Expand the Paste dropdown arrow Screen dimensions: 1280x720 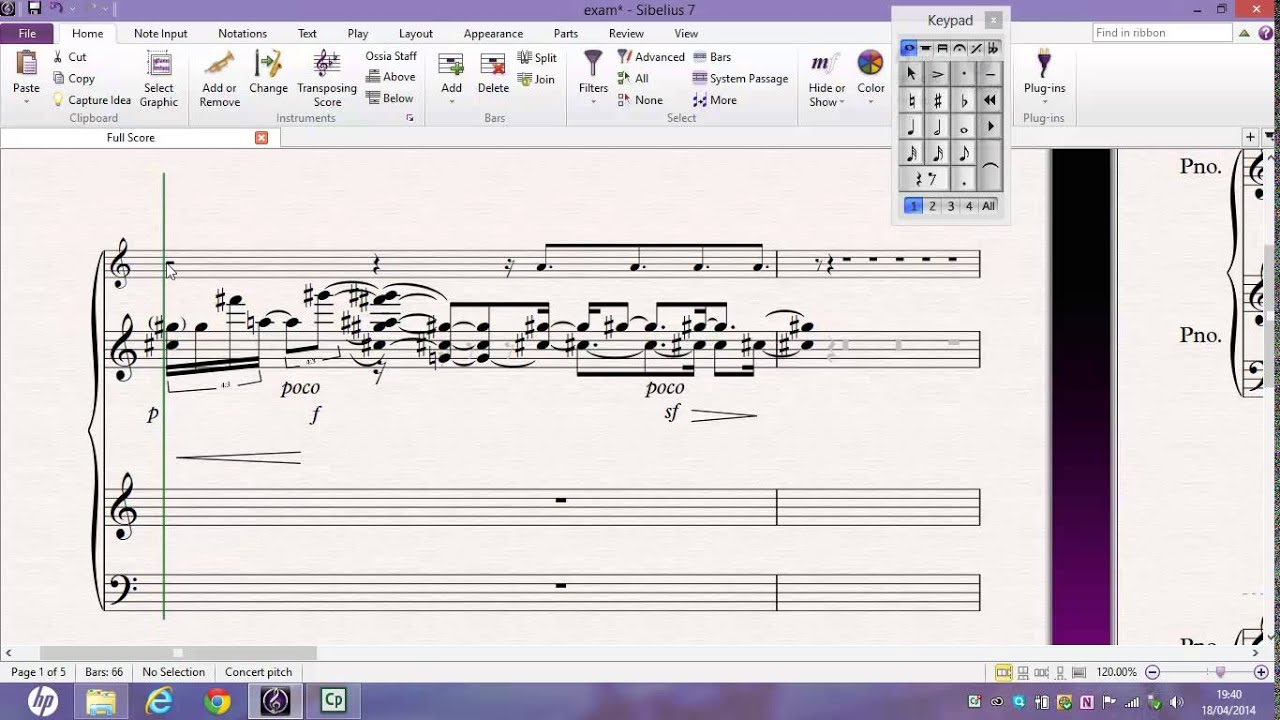point(26,102)
